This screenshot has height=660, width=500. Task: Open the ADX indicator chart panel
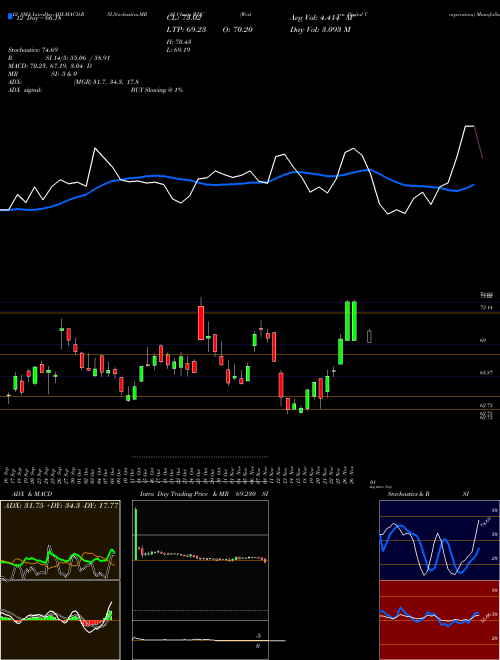click(x=60, y=540)
